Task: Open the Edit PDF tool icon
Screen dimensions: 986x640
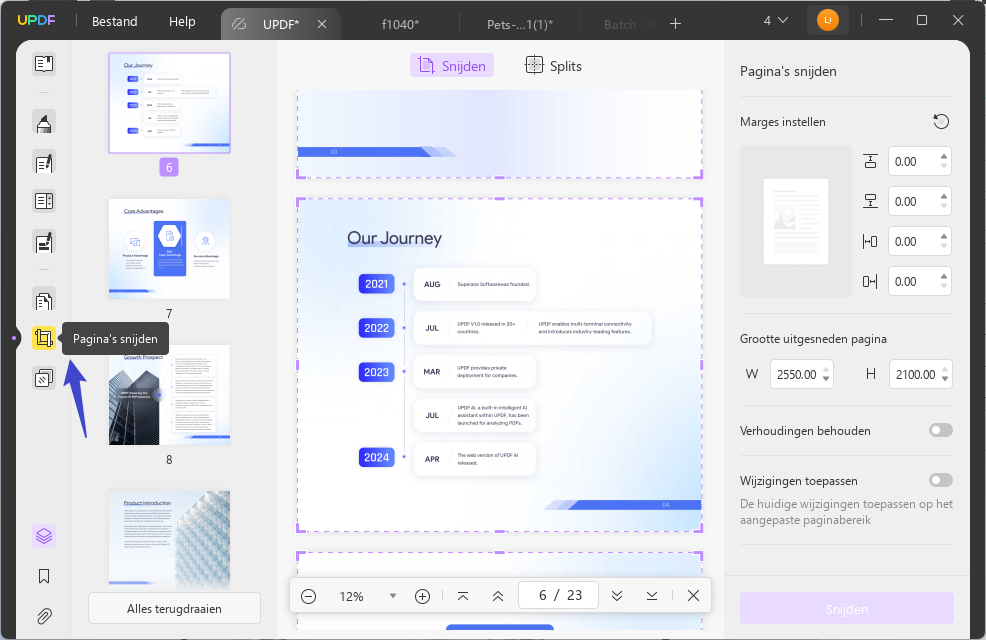Action: pyautogui.click(x=44, y=162)
